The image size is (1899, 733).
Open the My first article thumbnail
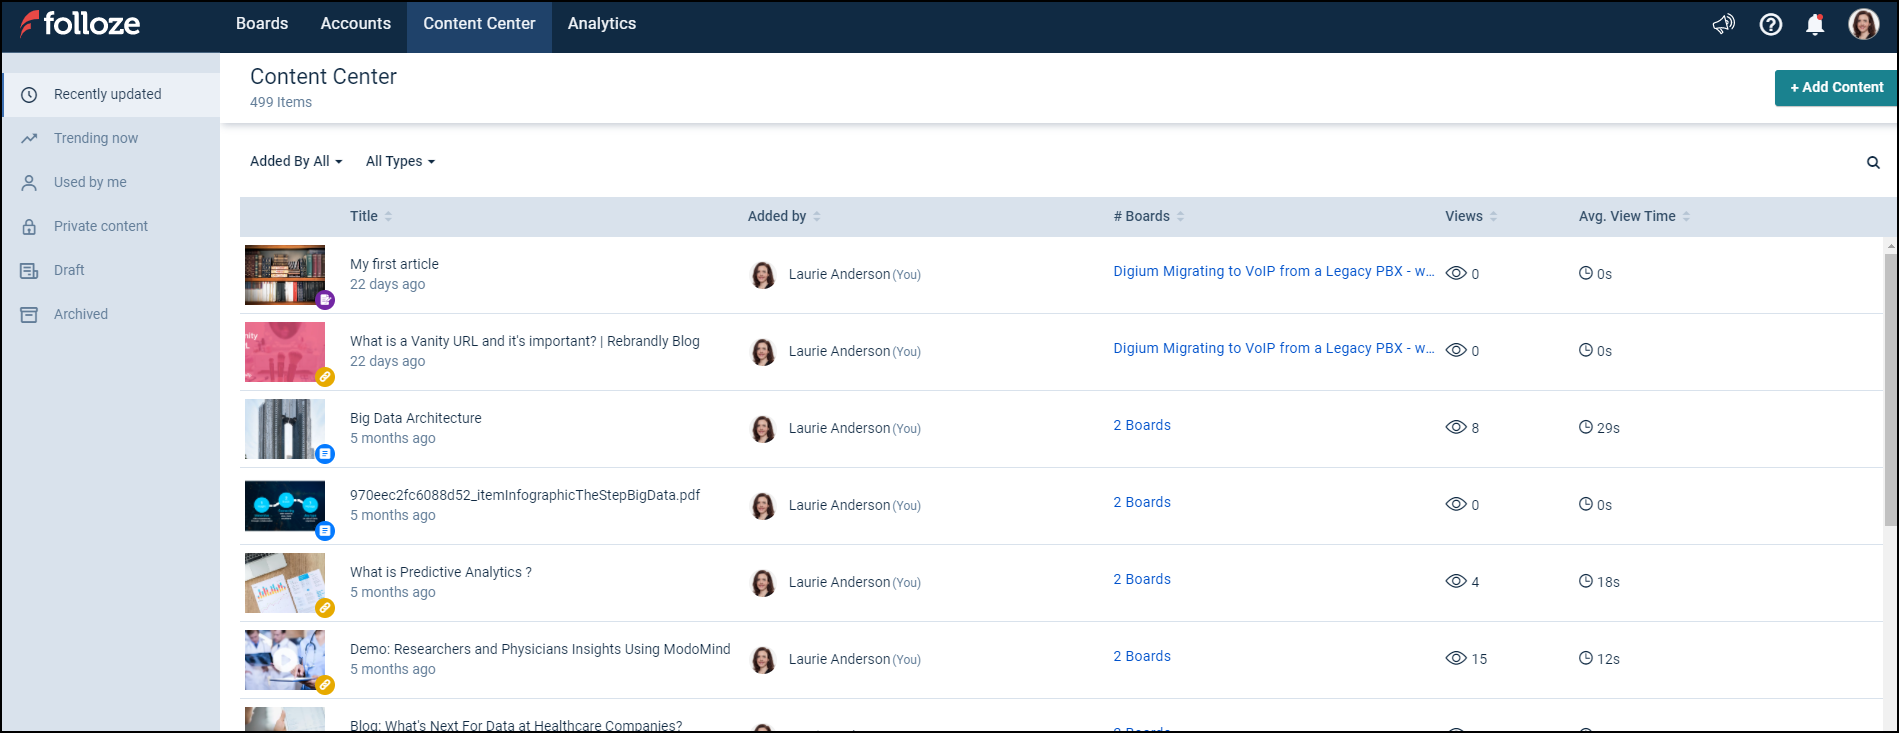285,274
